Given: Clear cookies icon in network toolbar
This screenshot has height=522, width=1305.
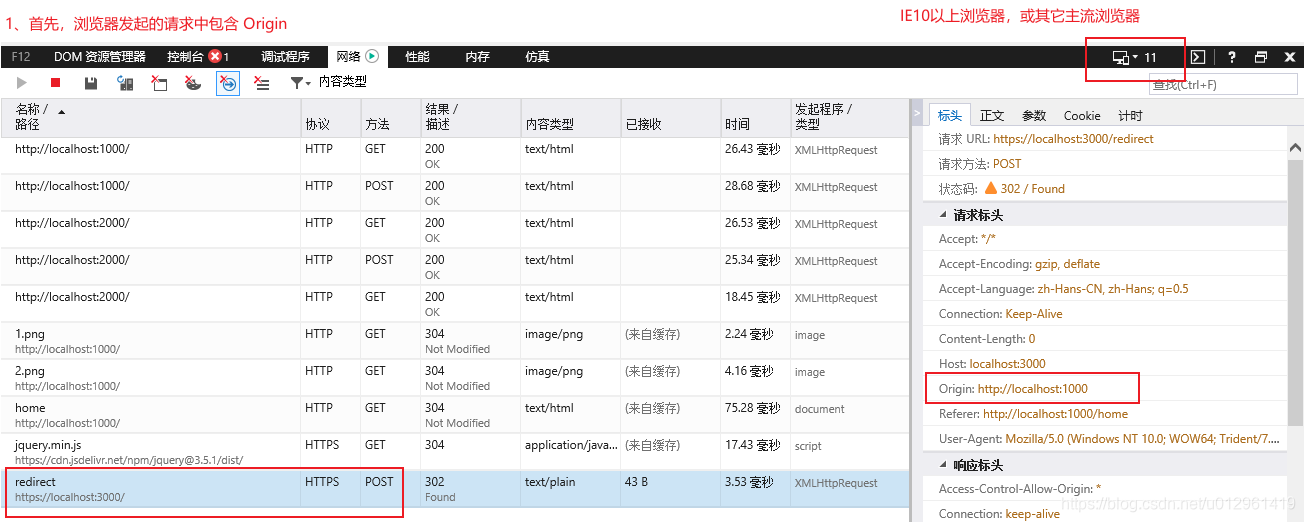Looking at the screenshot, I should pos(193,83).
